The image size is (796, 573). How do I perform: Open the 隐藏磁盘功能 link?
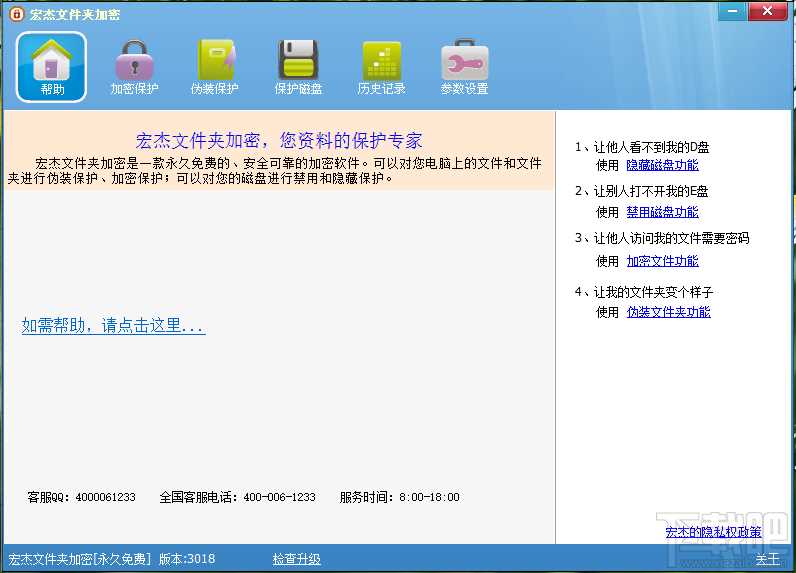pos(662,165)
